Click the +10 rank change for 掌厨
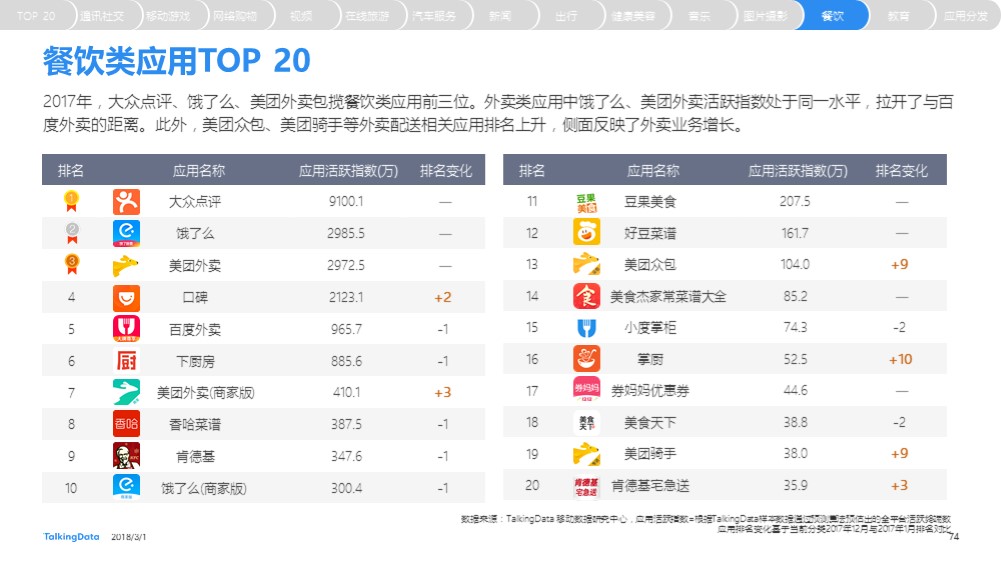The height and width of the screenshot is (563, 1001). point(901,359)
